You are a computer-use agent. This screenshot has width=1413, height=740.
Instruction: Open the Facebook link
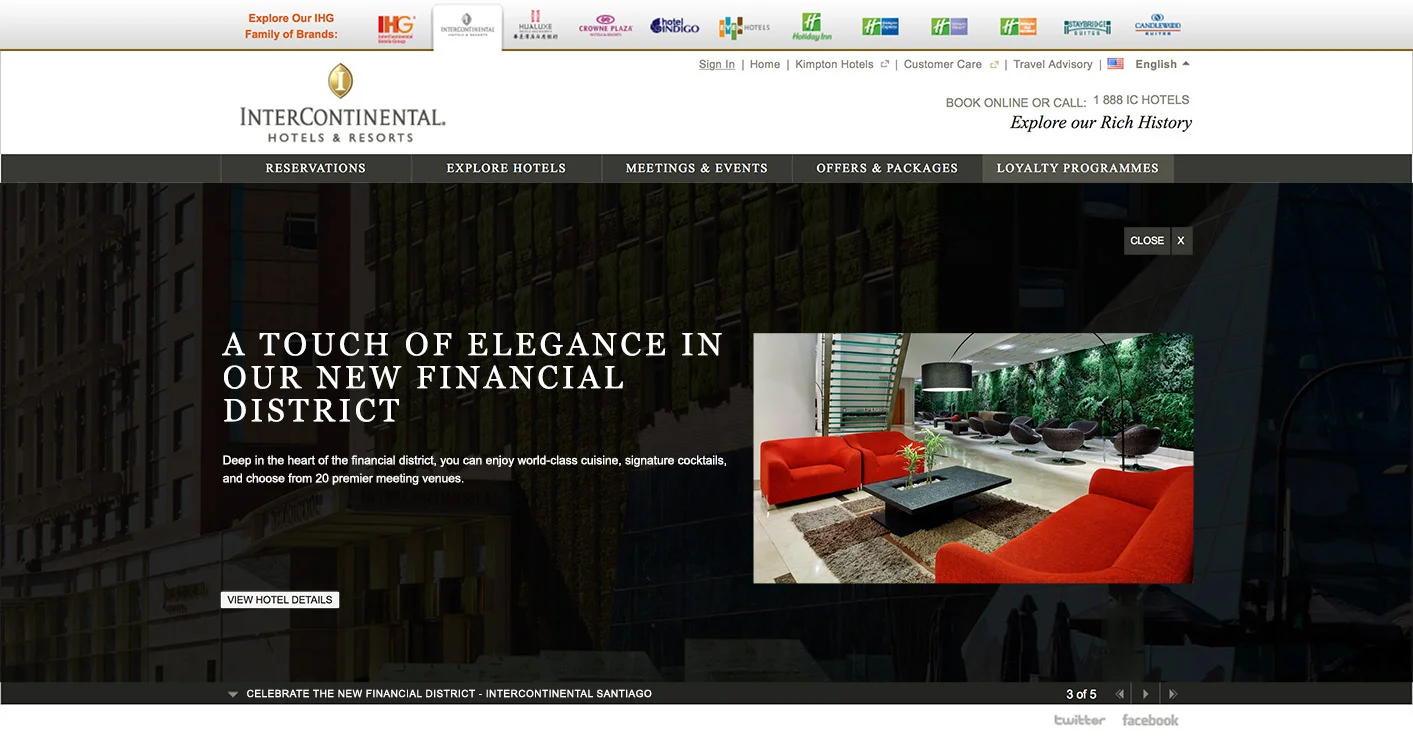tap(1150, 720)
